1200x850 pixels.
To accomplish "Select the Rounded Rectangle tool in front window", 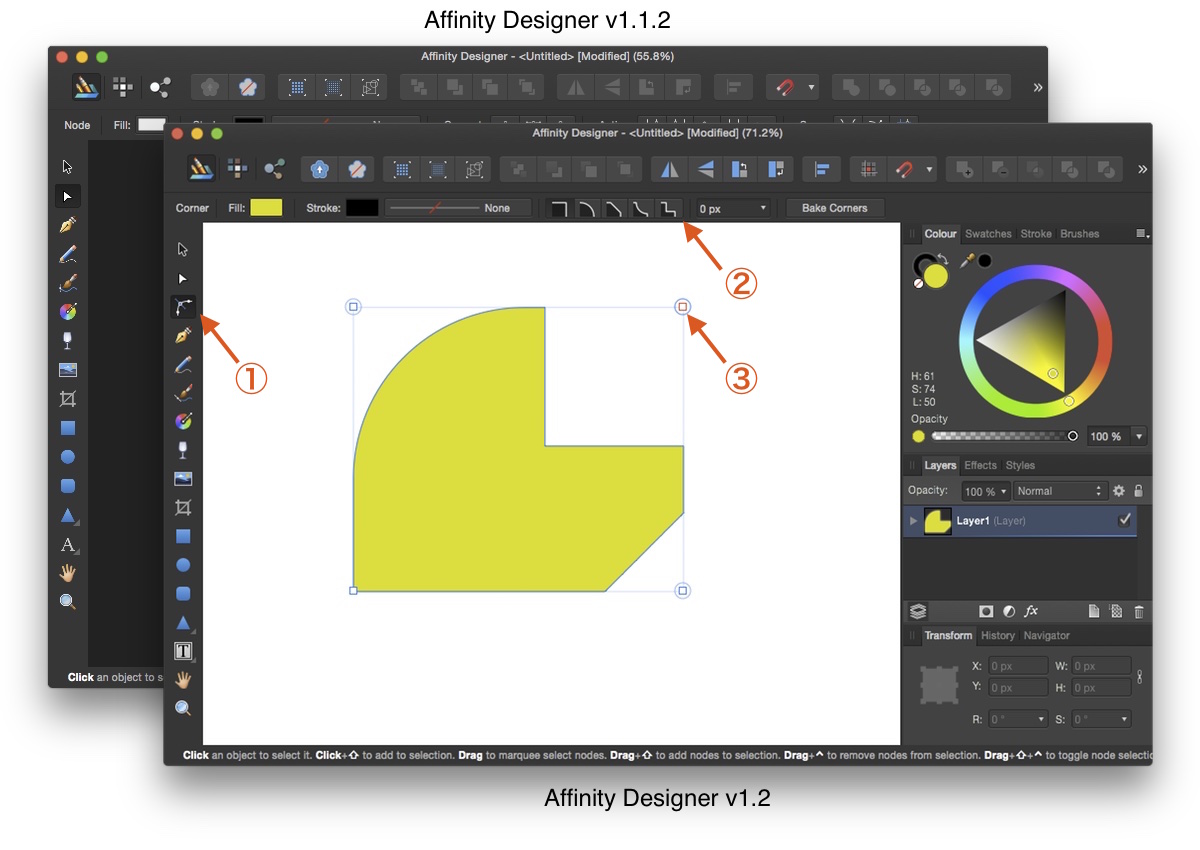I will tap(183, 594).
